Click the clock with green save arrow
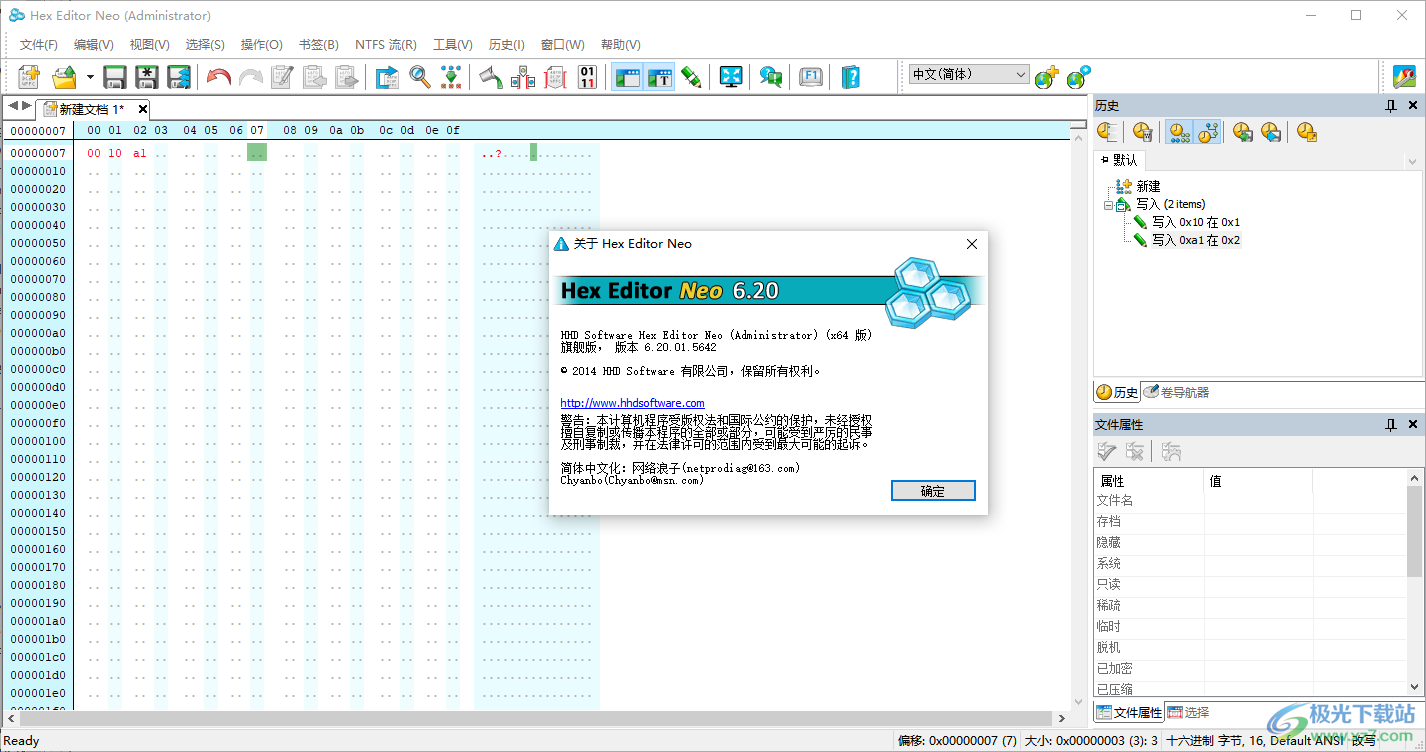 (1243, 131)
